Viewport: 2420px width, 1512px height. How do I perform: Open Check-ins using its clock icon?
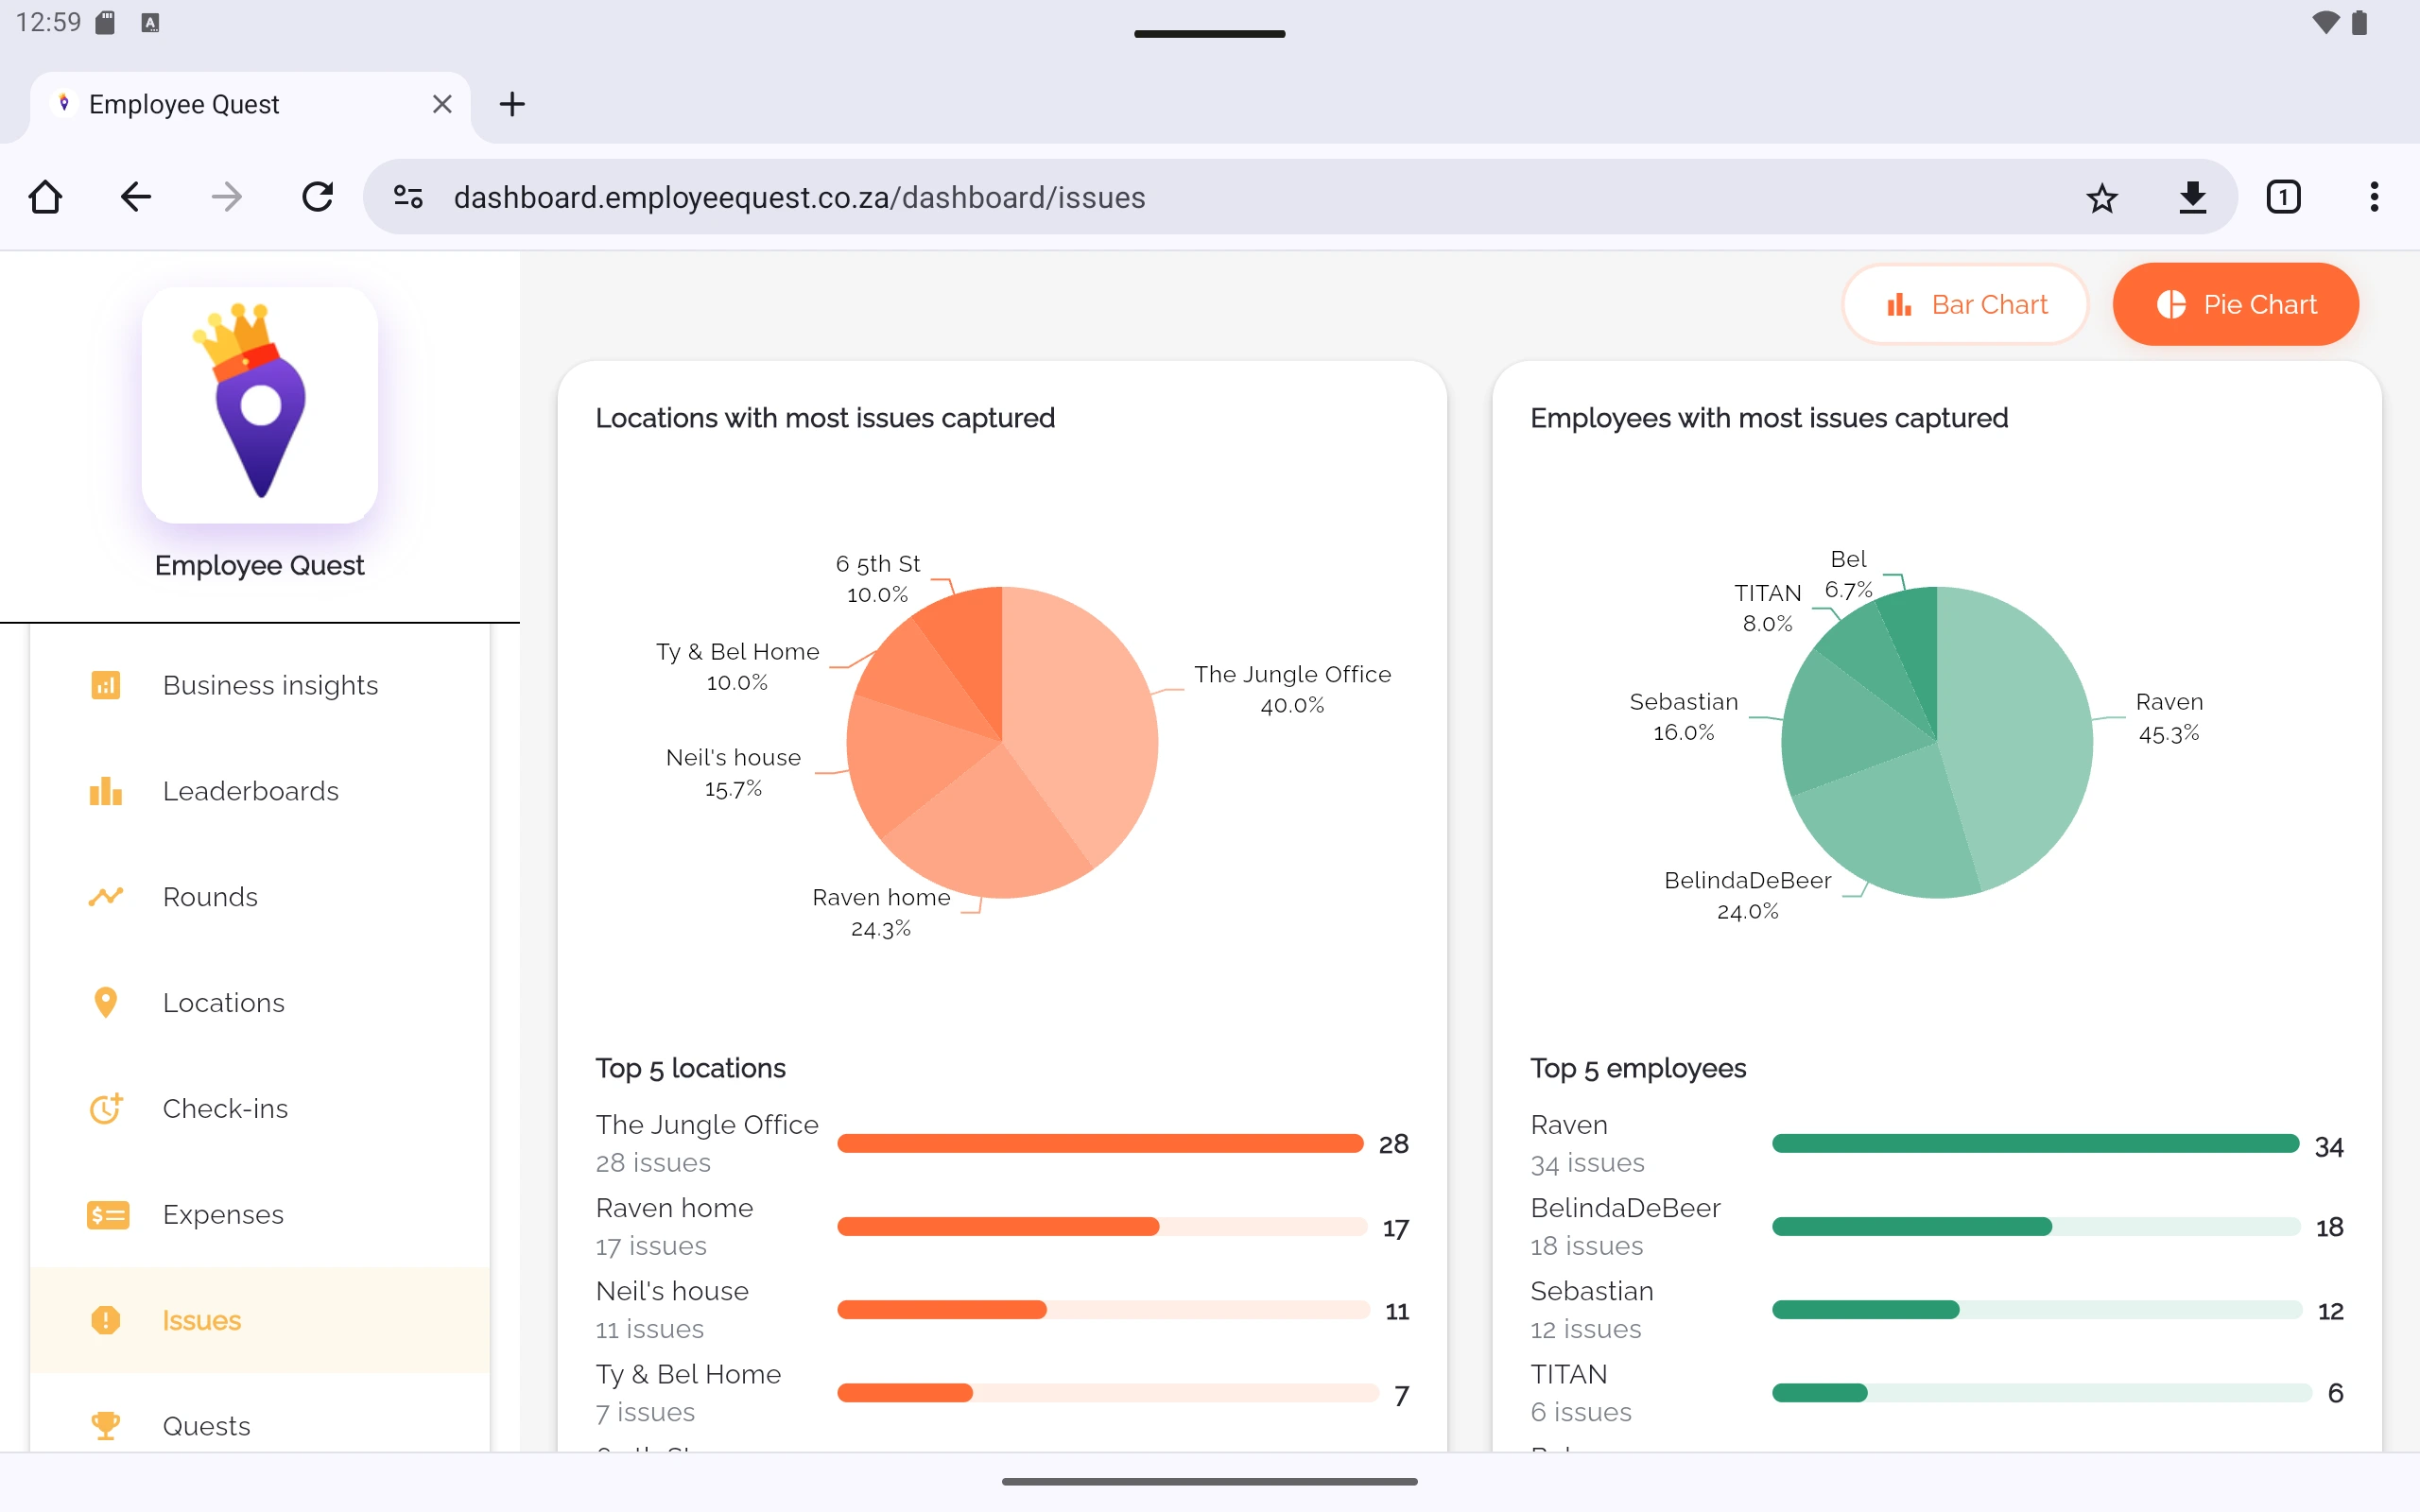(106, 1108)
